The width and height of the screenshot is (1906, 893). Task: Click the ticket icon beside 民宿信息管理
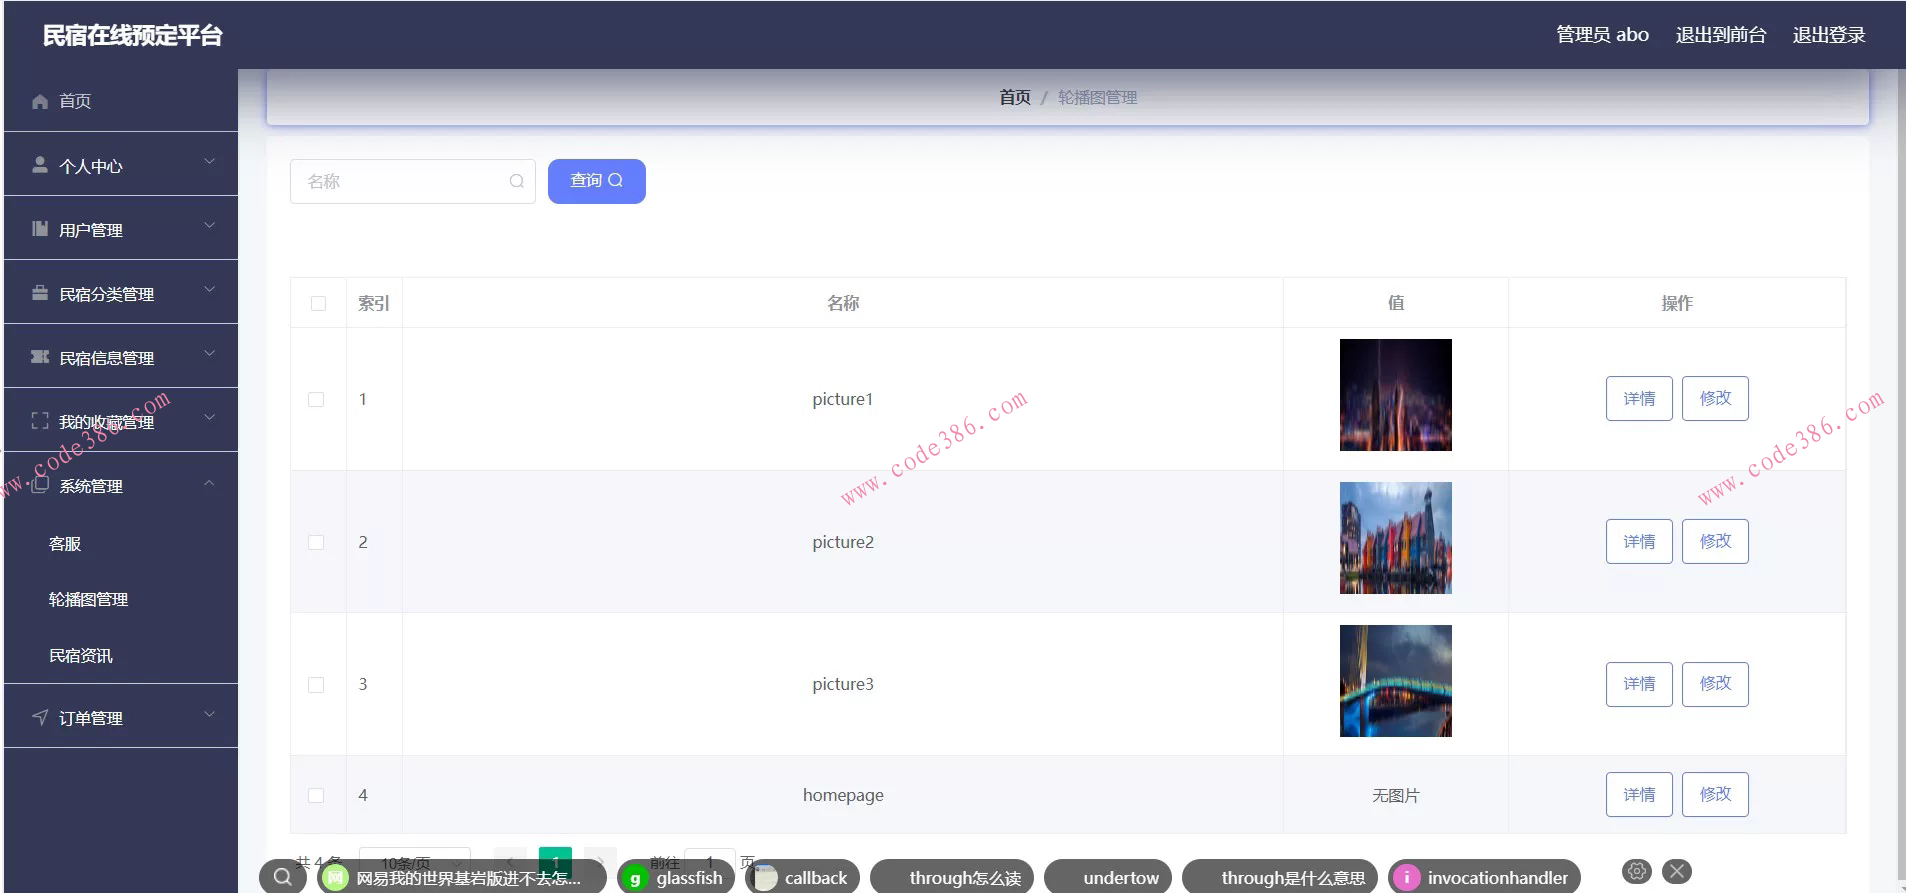click(x=40, y=357)
